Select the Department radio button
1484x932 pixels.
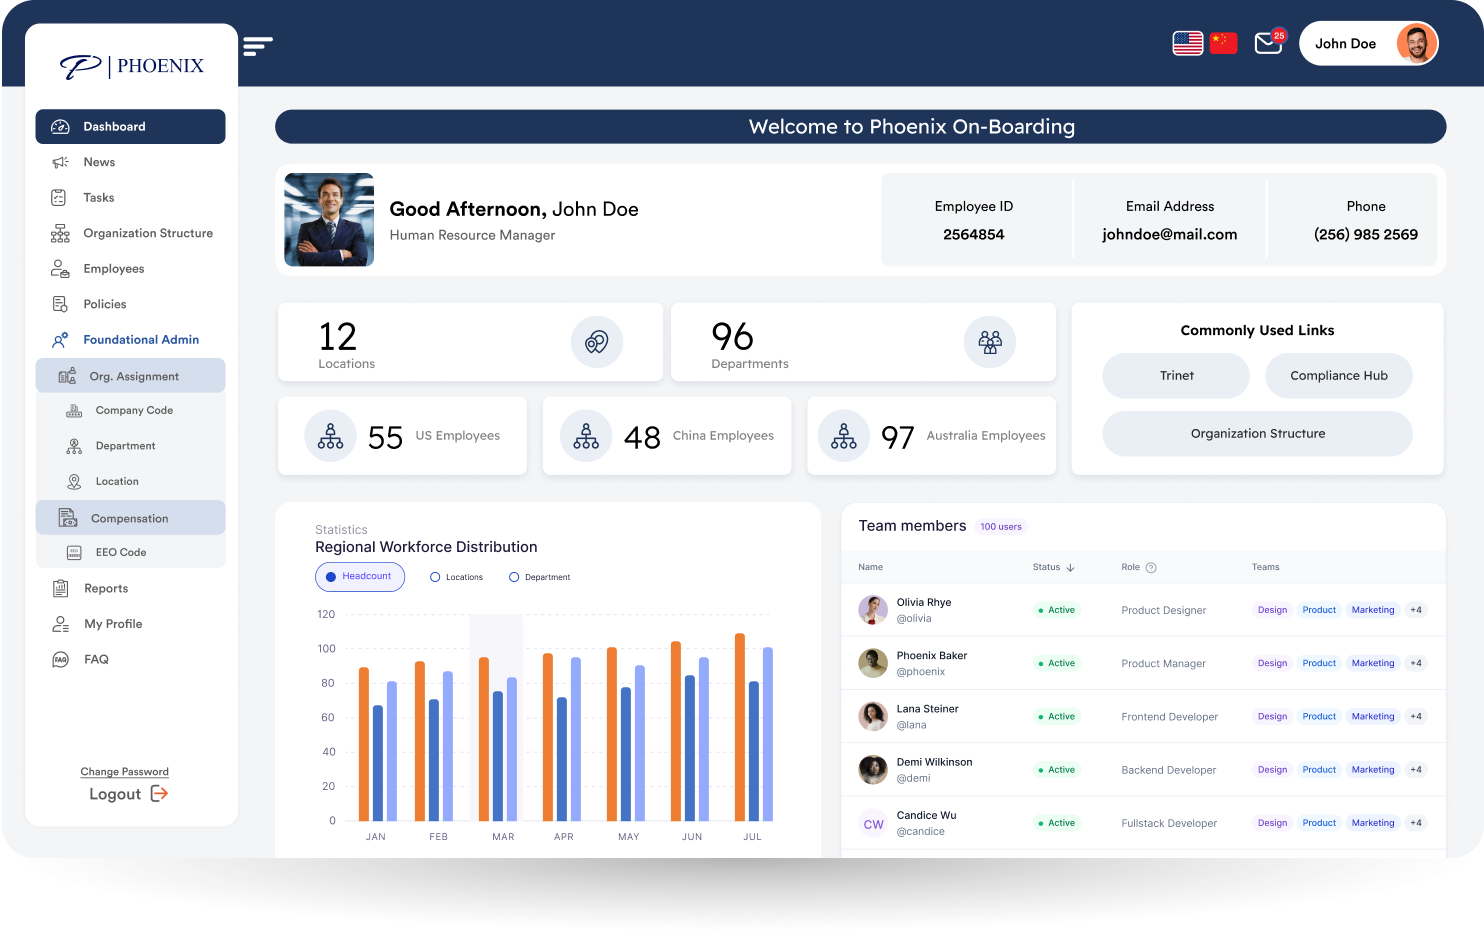(513, 577)
